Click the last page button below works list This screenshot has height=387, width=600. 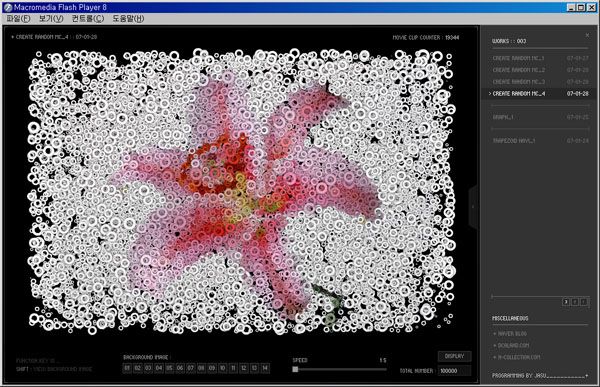[584, 302]
